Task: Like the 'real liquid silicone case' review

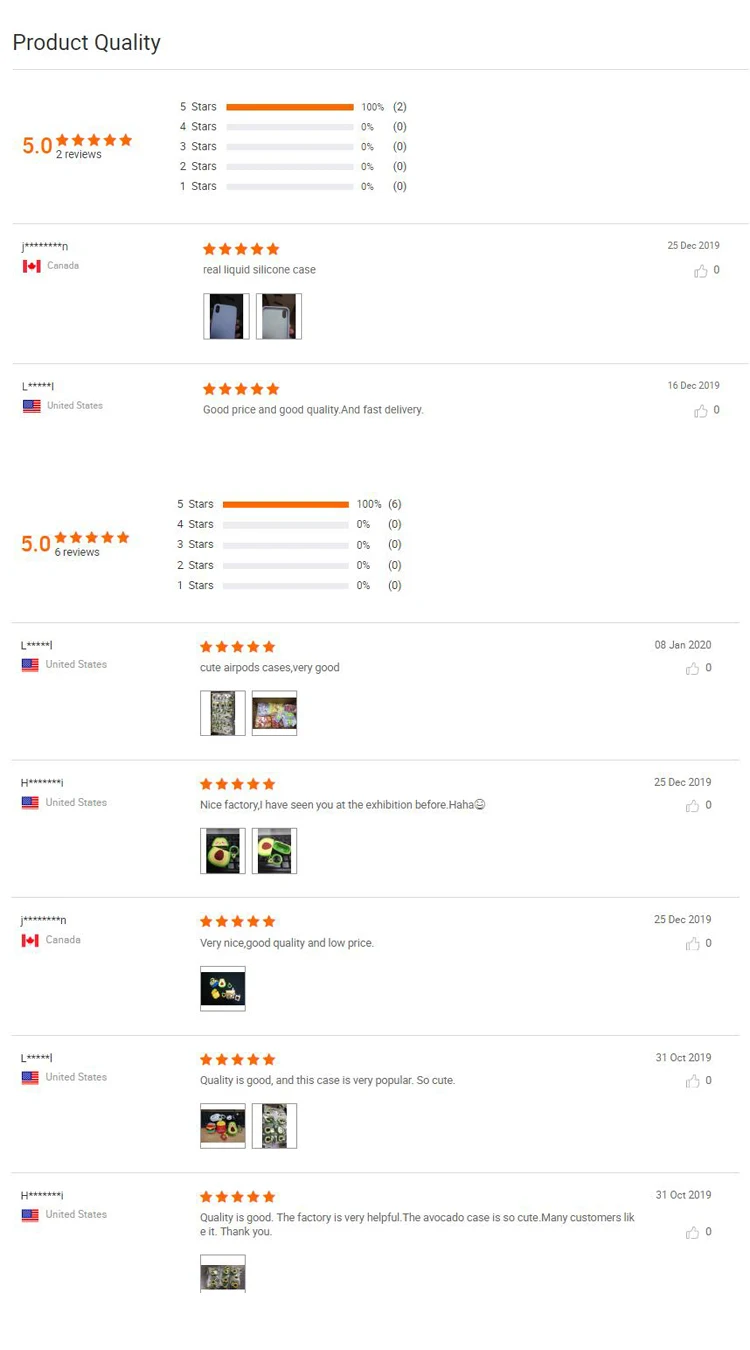Action: (x=700, y=271)
